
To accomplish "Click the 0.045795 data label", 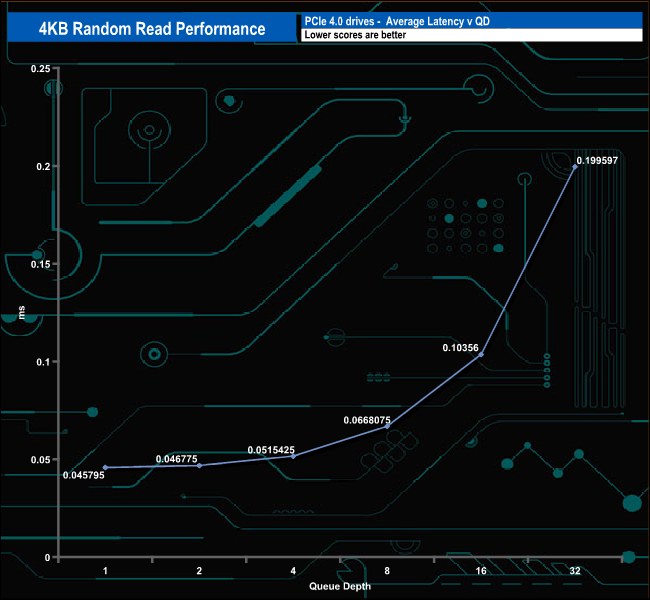I will [84, 475].
